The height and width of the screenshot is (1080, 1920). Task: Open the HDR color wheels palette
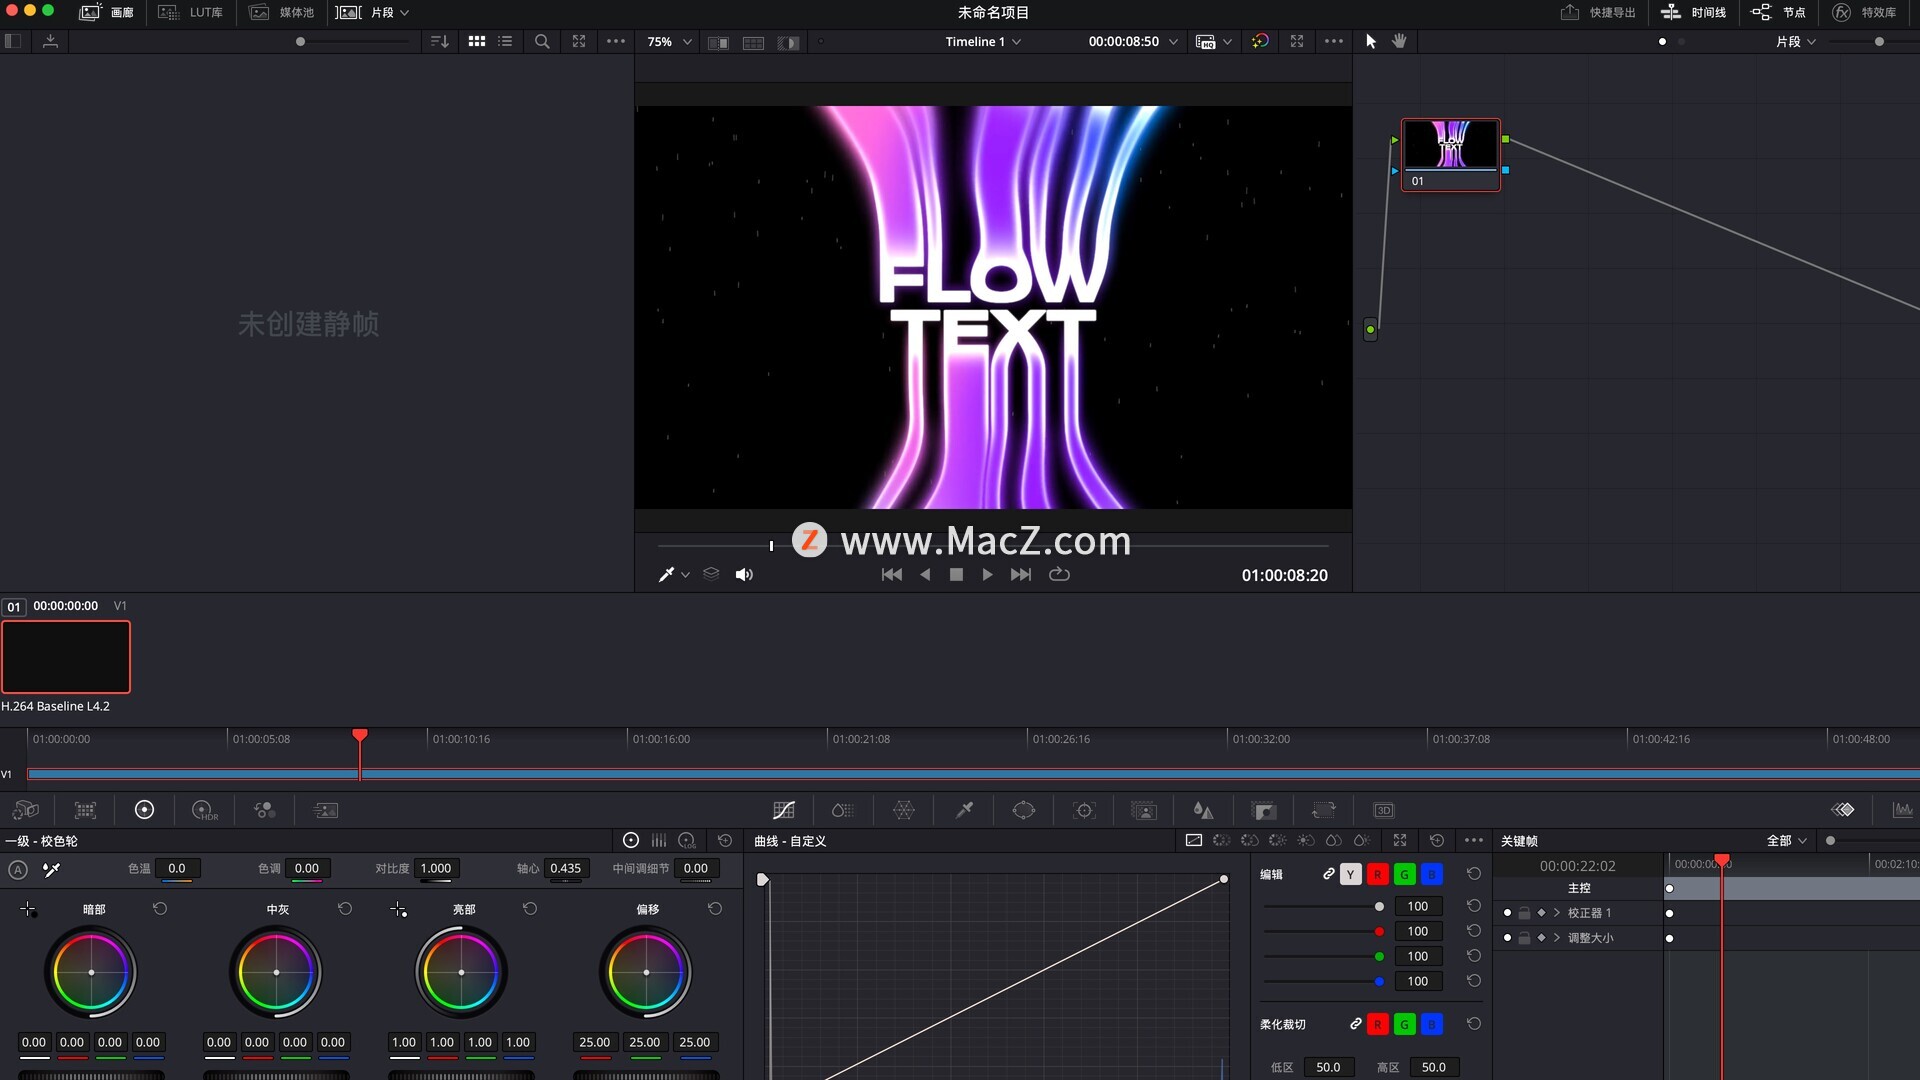(x=204, y=810)
